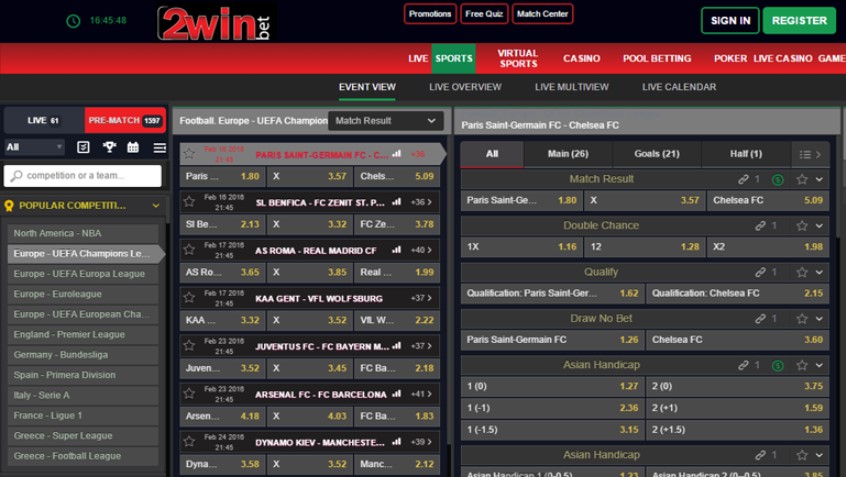Screen dimensions: 846x477
Task: Favorite the Paris Saint-Germain match star
Action: [x=189, y=154]
